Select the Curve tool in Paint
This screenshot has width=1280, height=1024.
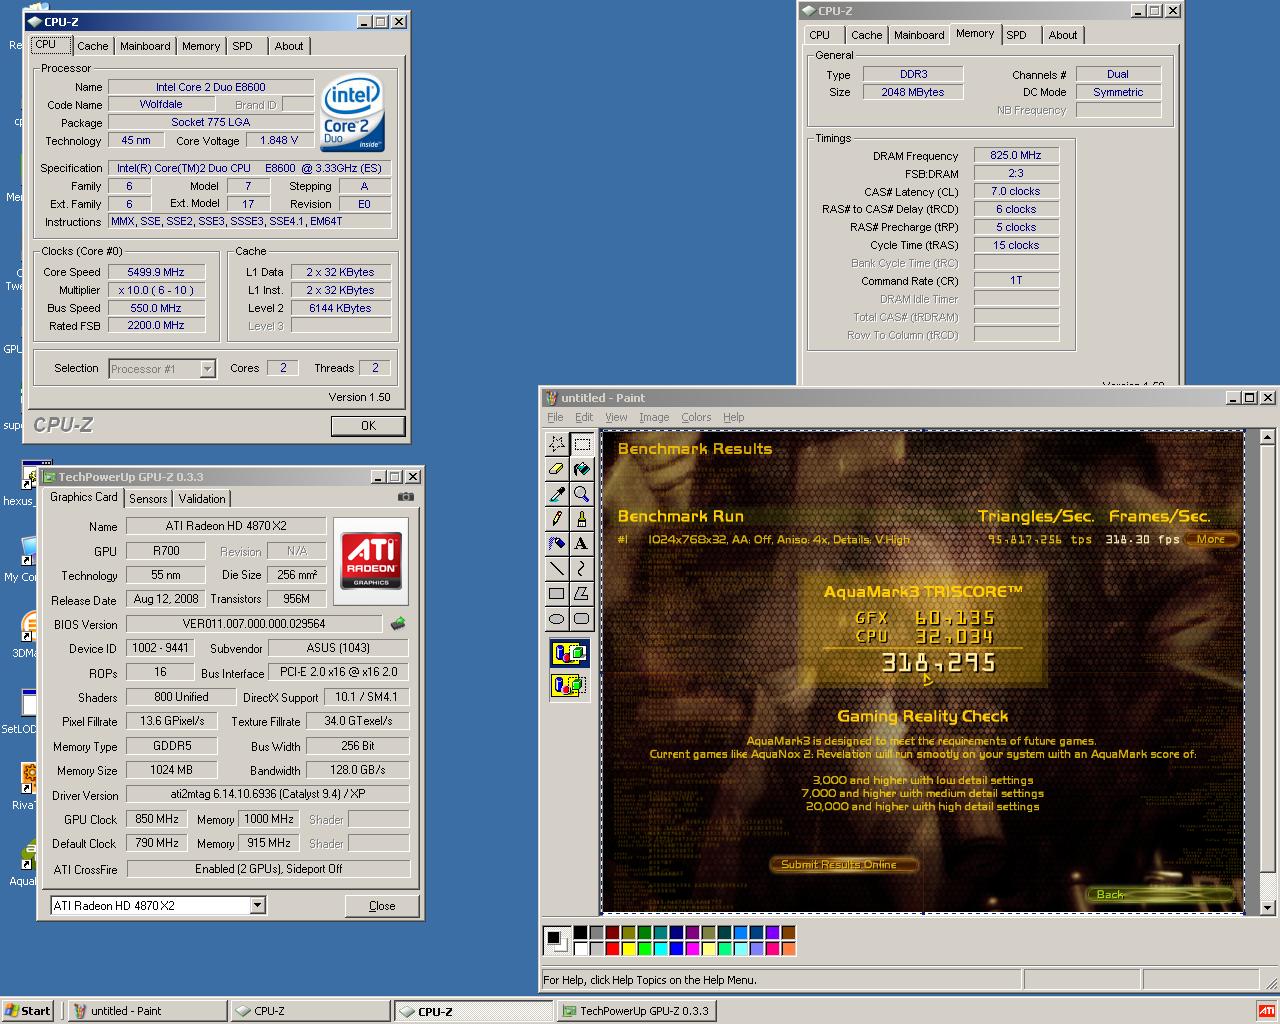pos(582,568)
